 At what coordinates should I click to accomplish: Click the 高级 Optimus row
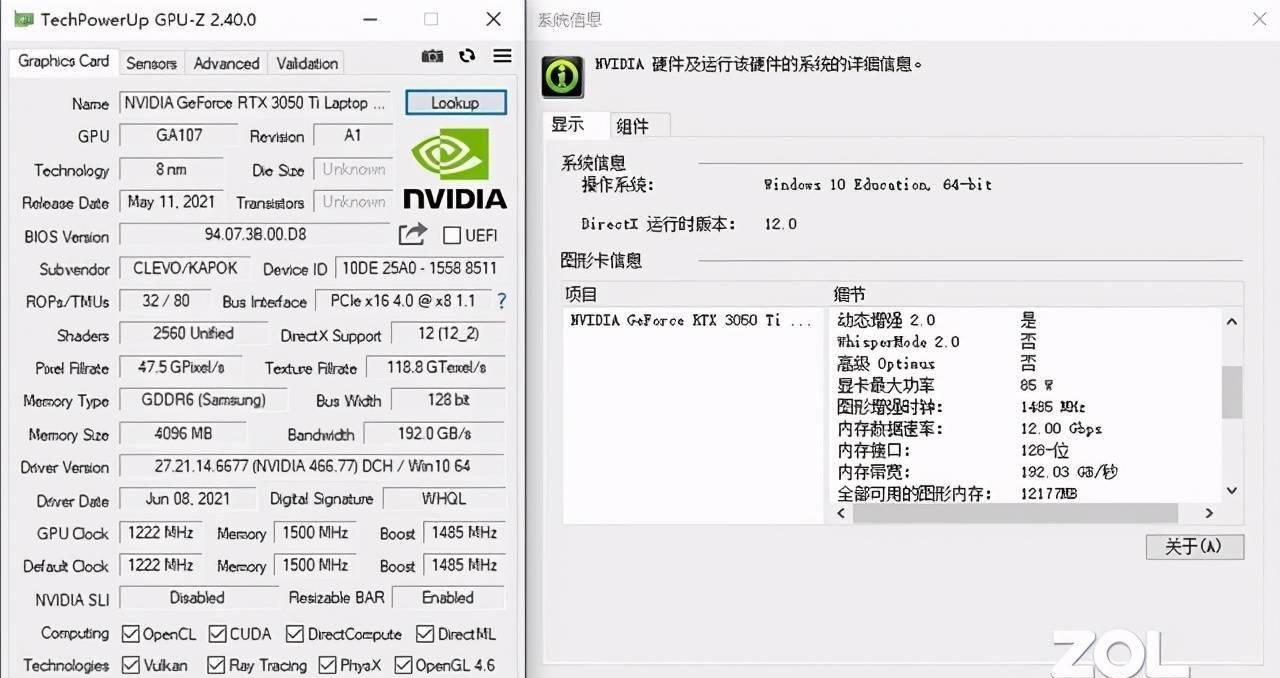pyautogui.click(x=1024, y=364)
